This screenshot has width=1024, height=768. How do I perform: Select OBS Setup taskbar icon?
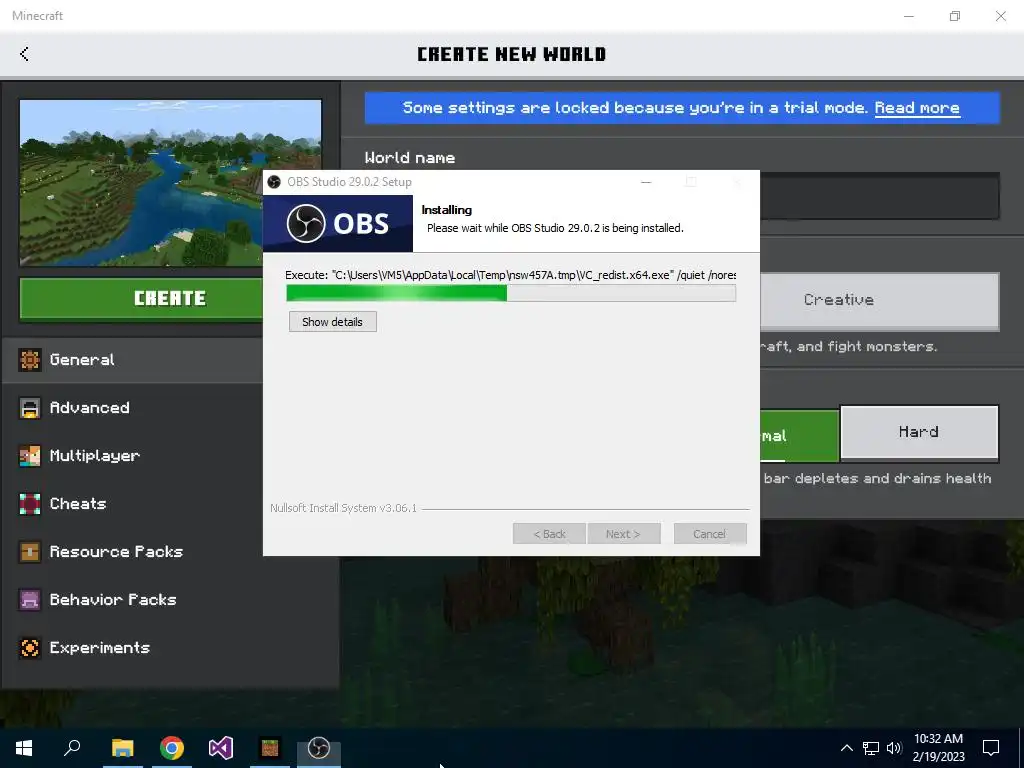[x=319, y=748]
